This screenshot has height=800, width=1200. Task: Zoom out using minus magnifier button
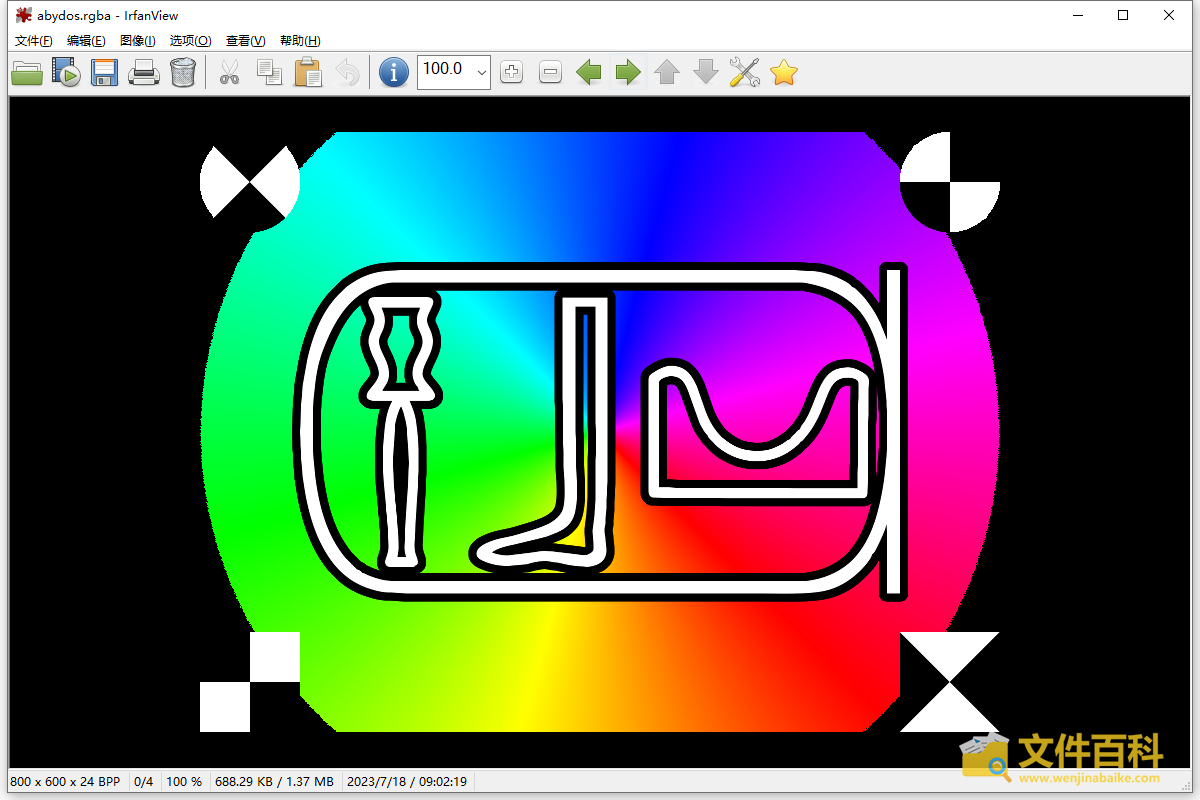point(550,72)
